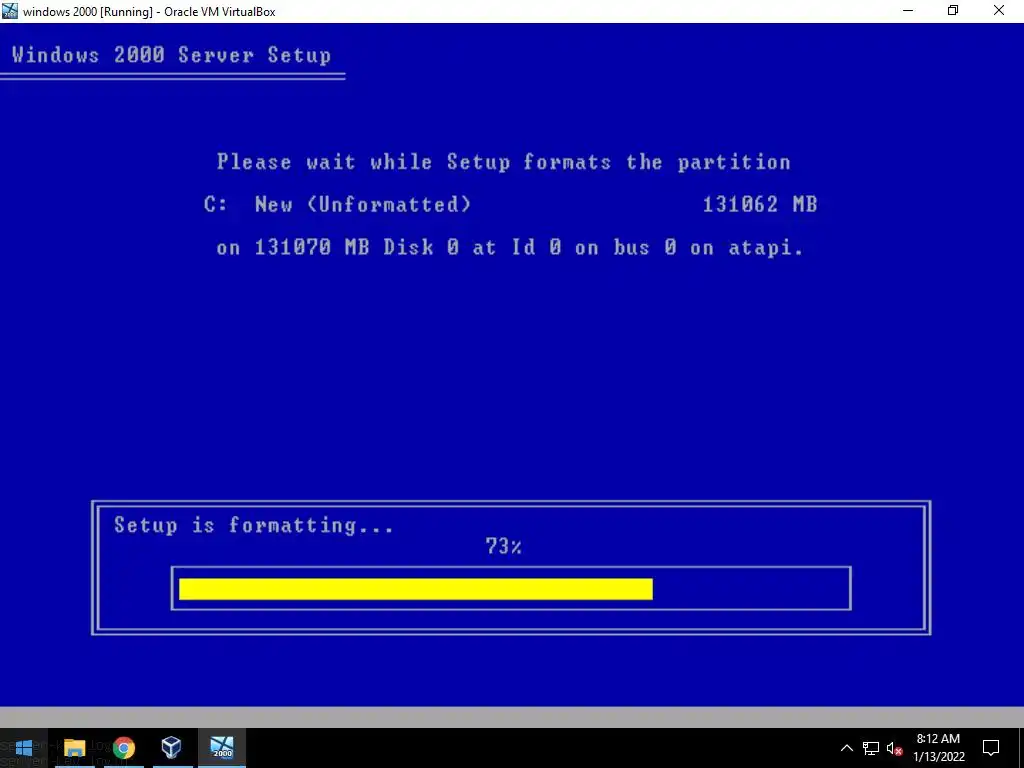Click the '131062 MB' partition size
Image resolution: width=1024 pixels, height=768 pixels.
(760, 204)
